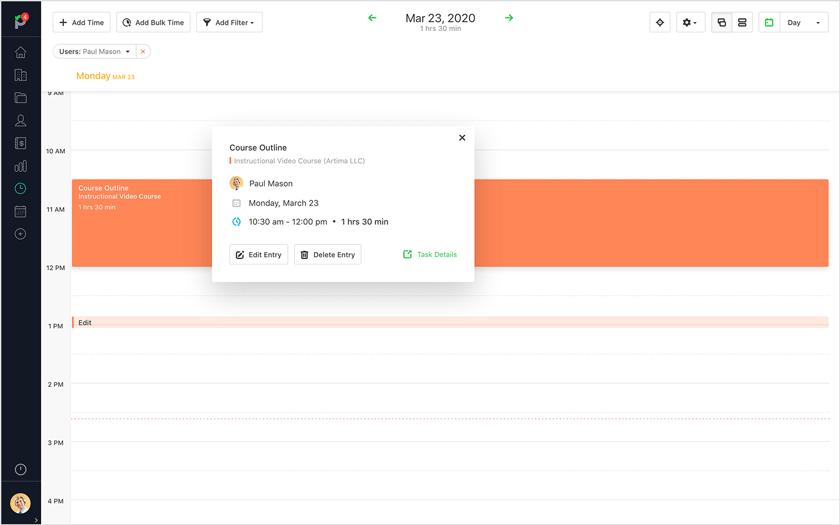Open Users: Paul Mason filter dropdown
The image size is (840, 525).
click(x=94, y=51)
